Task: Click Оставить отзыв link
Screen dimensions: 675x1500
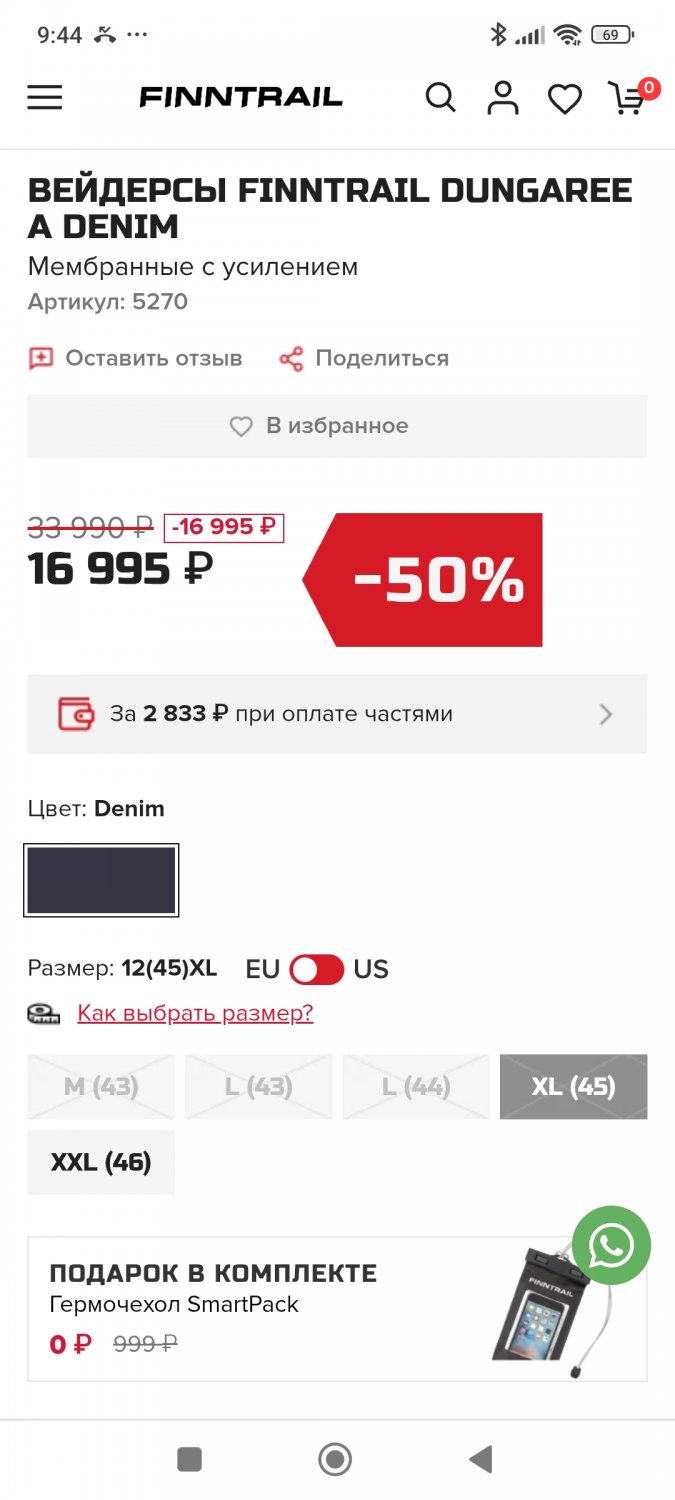Action: coord(136,358)
